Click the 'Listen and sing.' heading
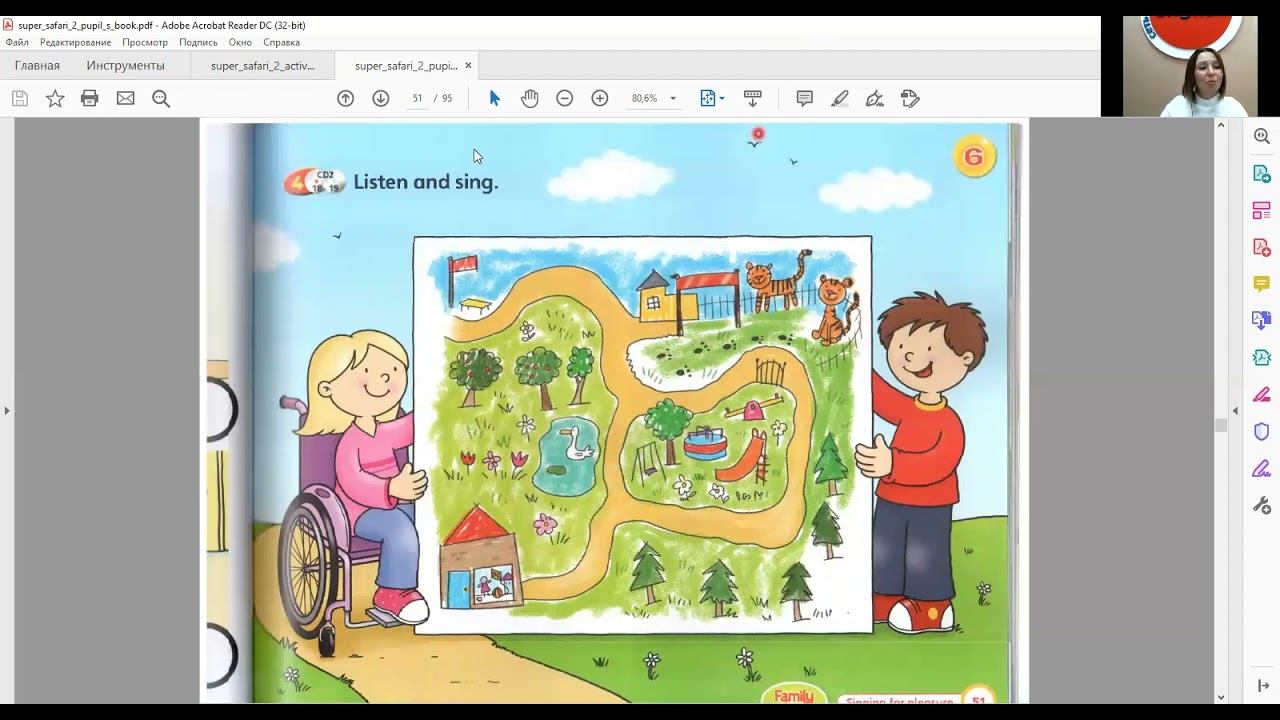 click(x=425, y=182)
